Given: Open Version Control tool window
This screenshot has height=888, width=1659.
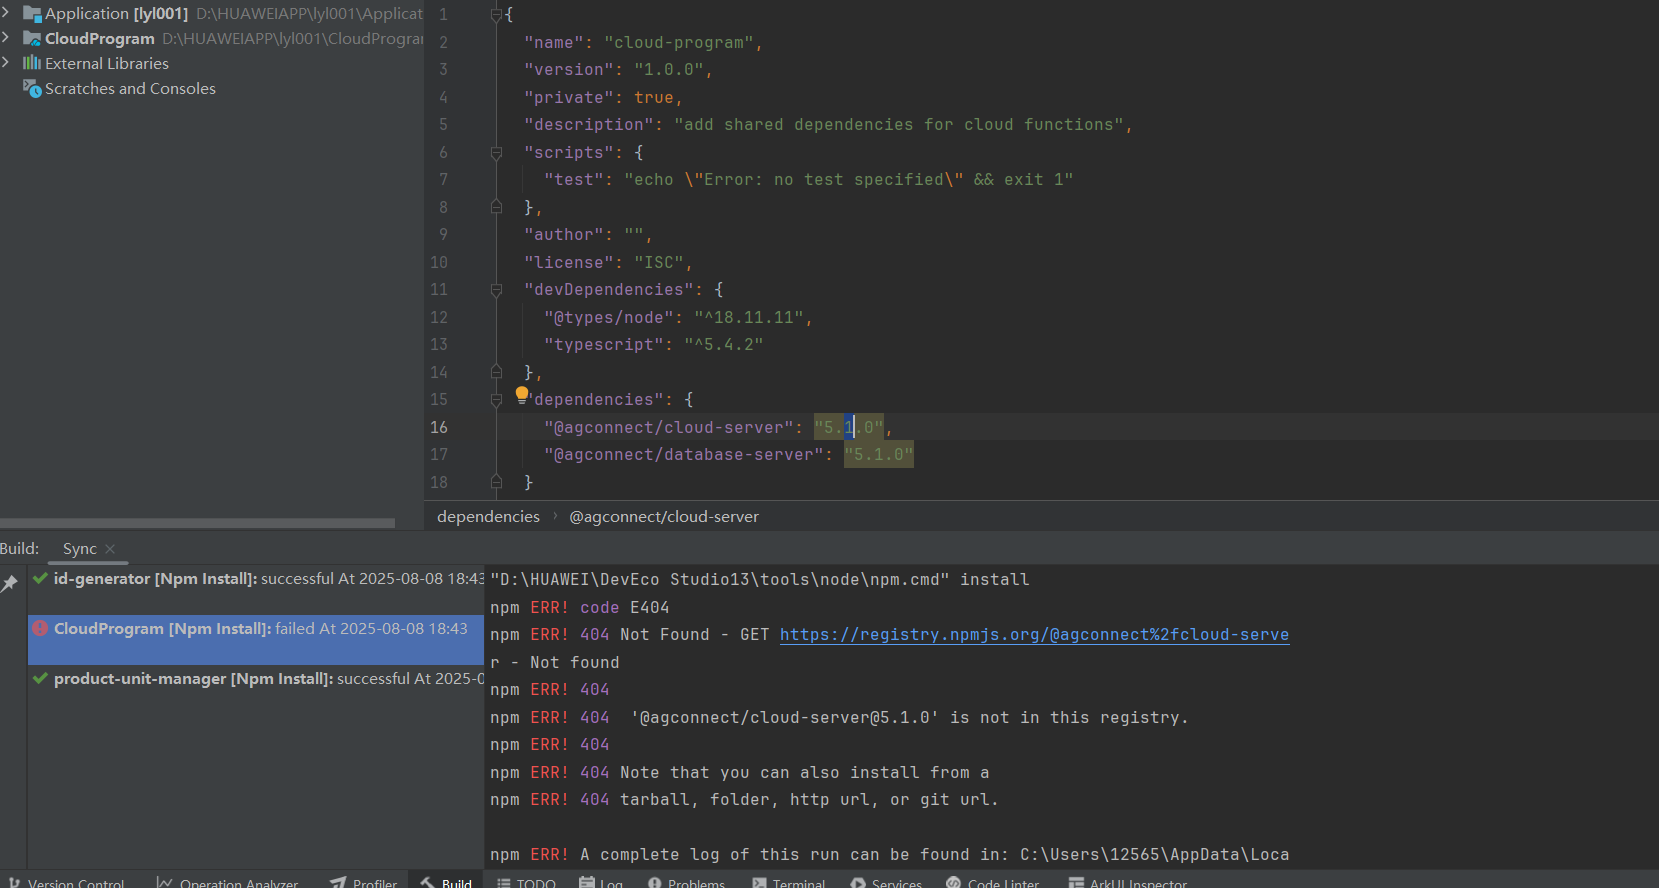Looking at the screenshot, I should pyautogui.click(x=66, y=883).
